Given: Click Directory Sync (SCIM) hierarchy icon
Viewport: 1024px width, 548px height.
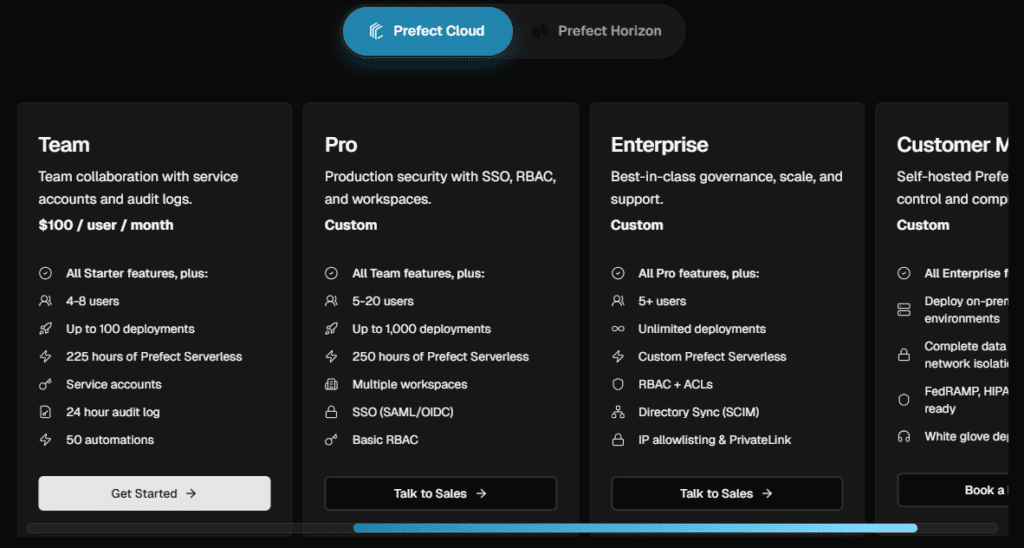Looking at the screenshot, I should 617,412.
